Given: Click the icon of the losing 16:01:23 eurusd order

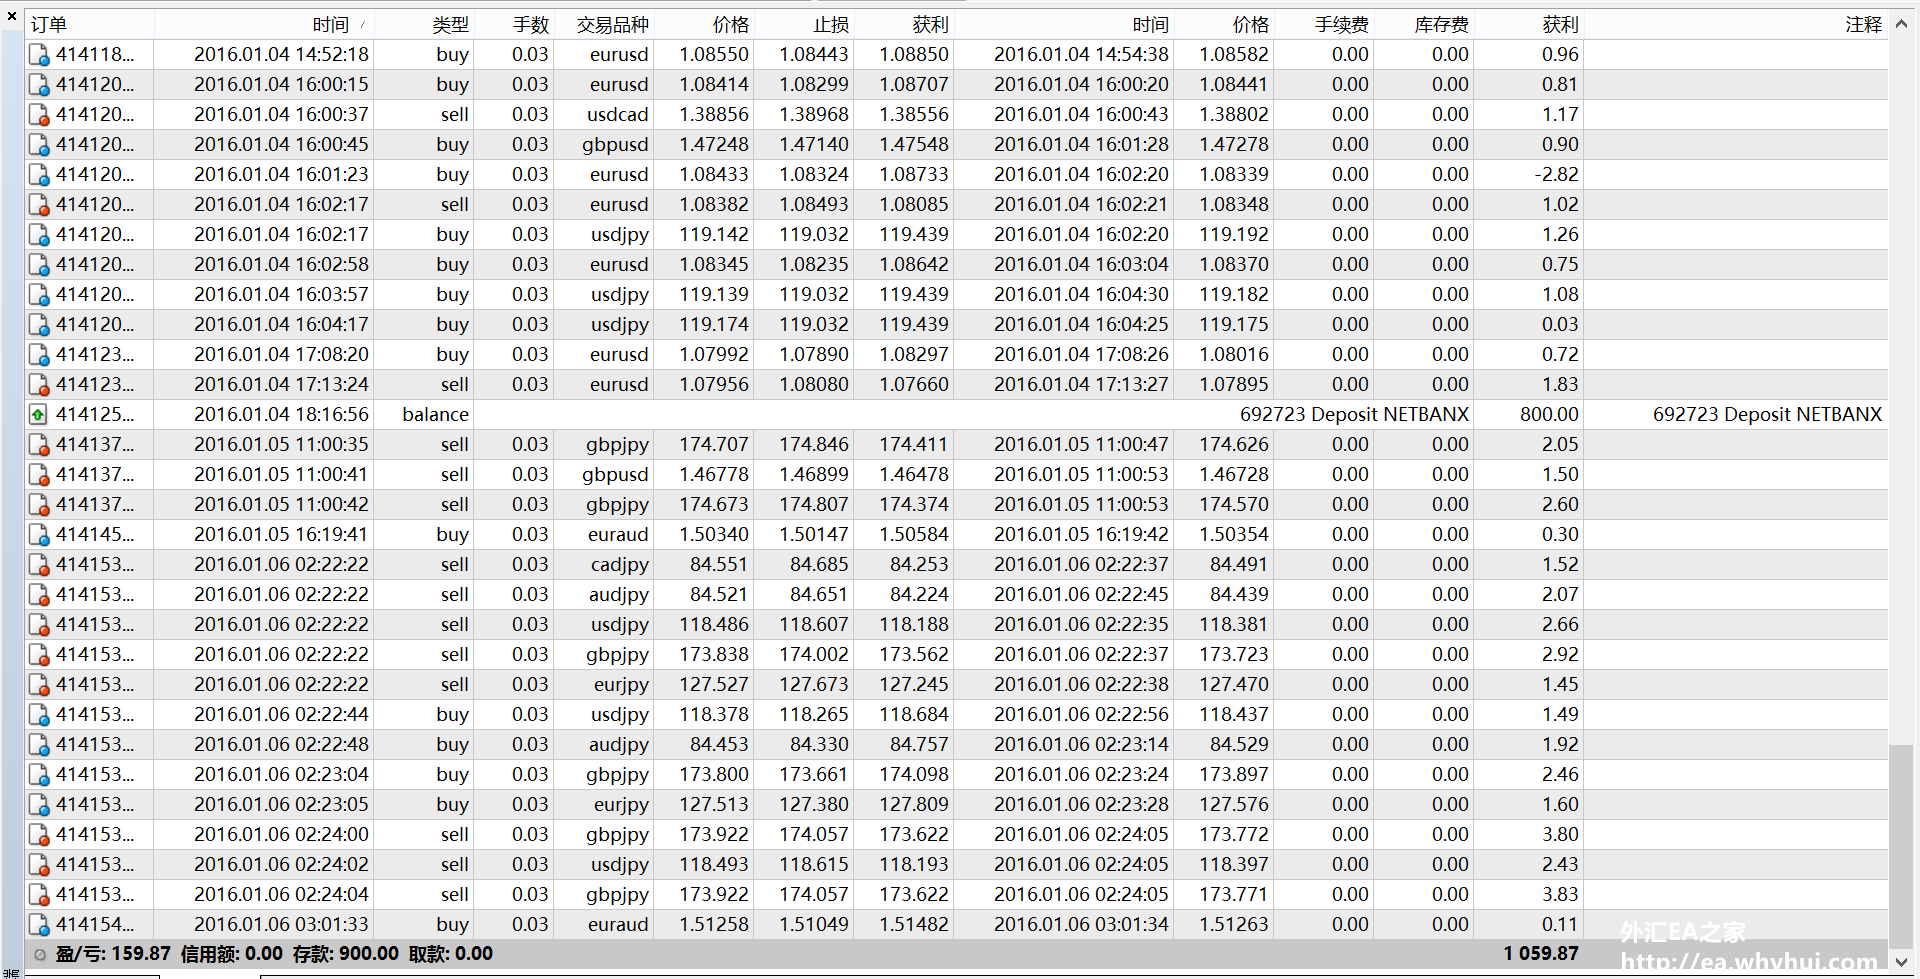Looking at the screenshot, I should (x=39, y=175).
